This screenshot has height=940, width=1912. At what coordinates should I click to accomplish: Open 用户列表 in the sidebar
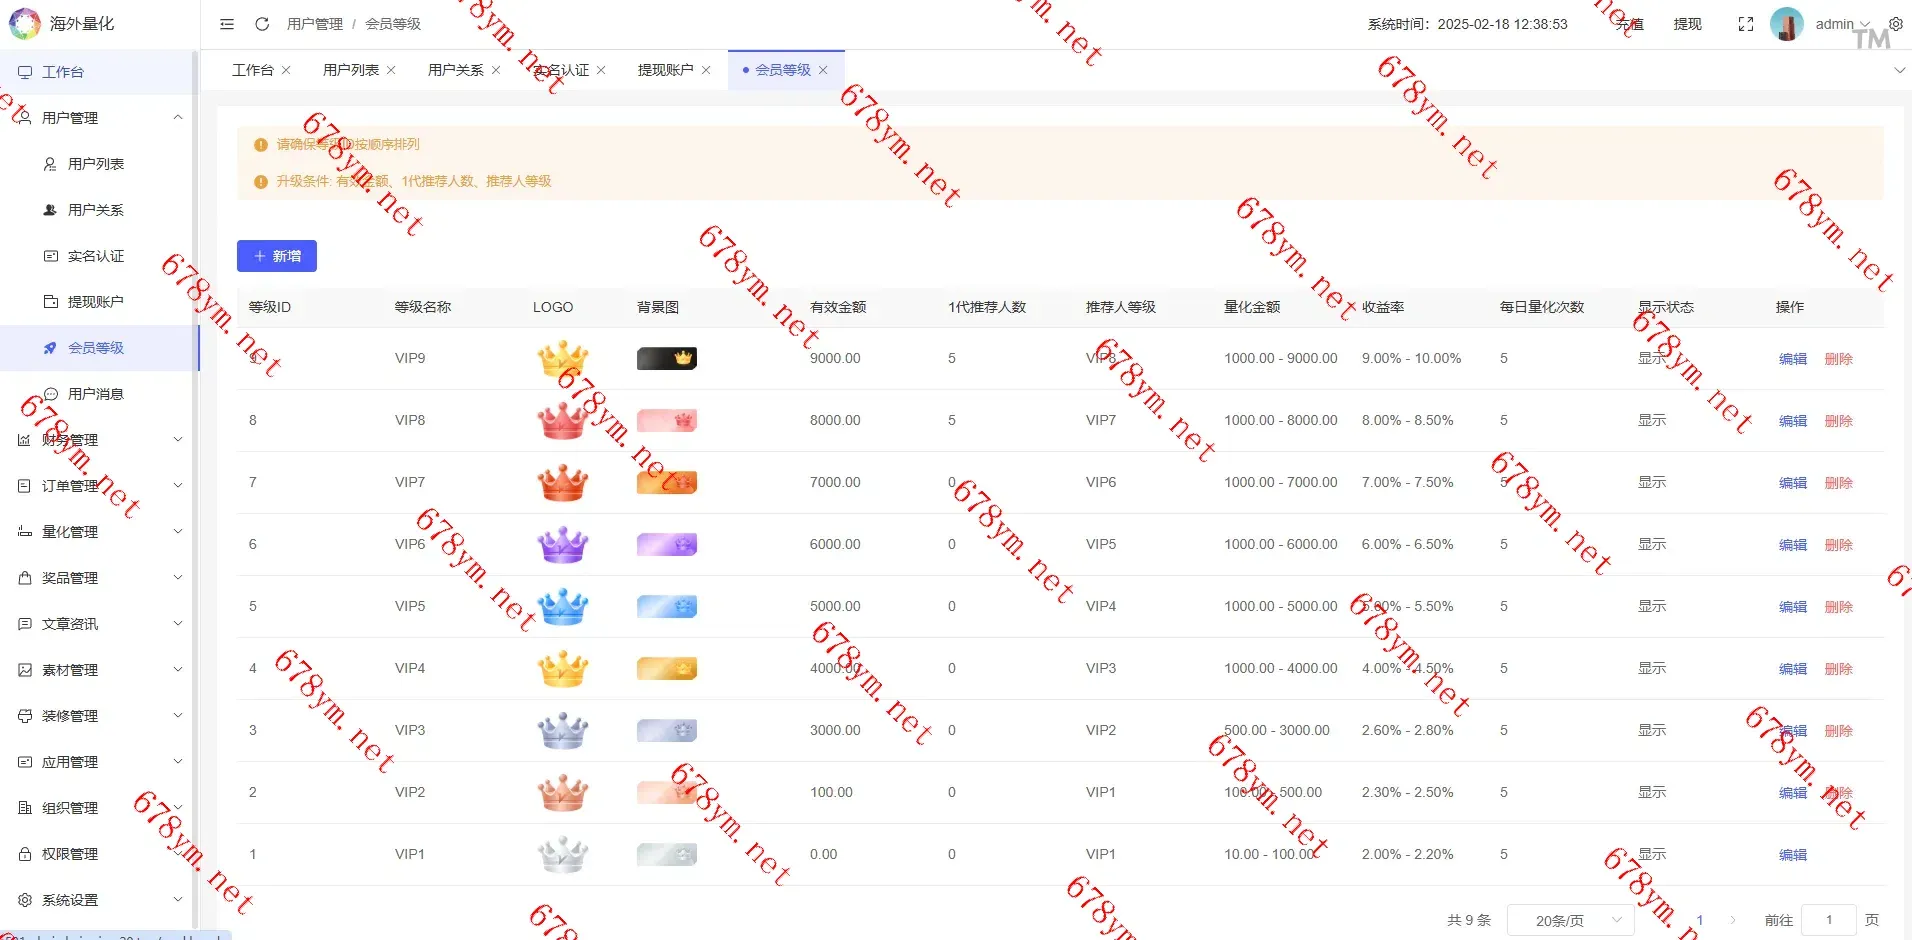tap(96, 164)
